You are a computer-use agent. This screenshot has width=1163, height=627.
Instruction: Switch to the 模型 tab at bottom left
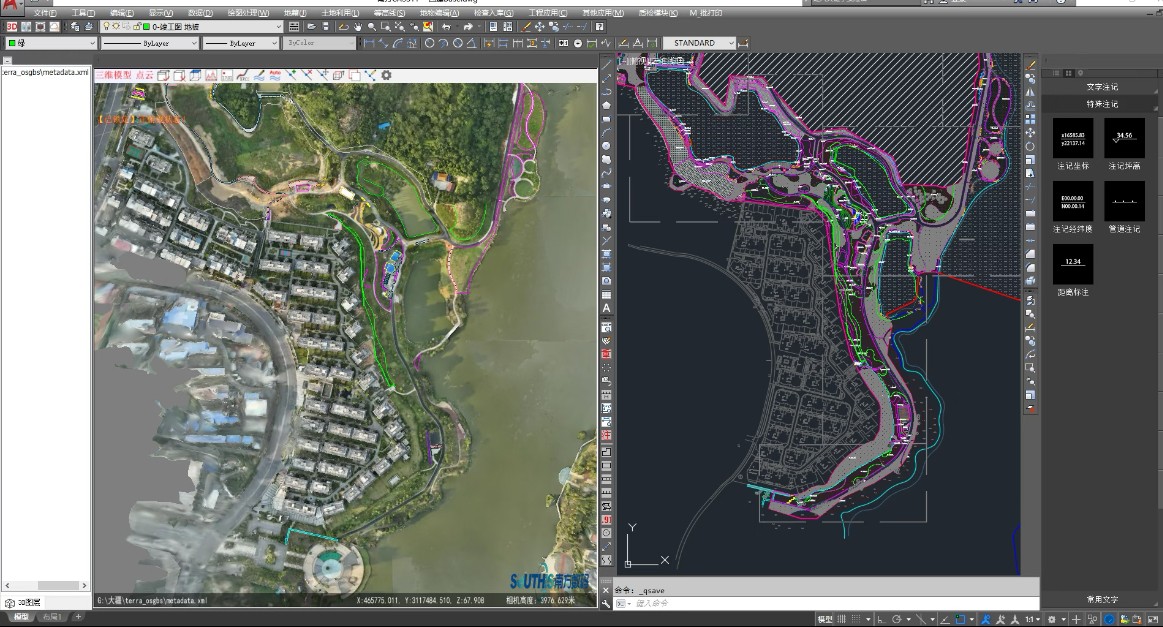tap(21, 617)
